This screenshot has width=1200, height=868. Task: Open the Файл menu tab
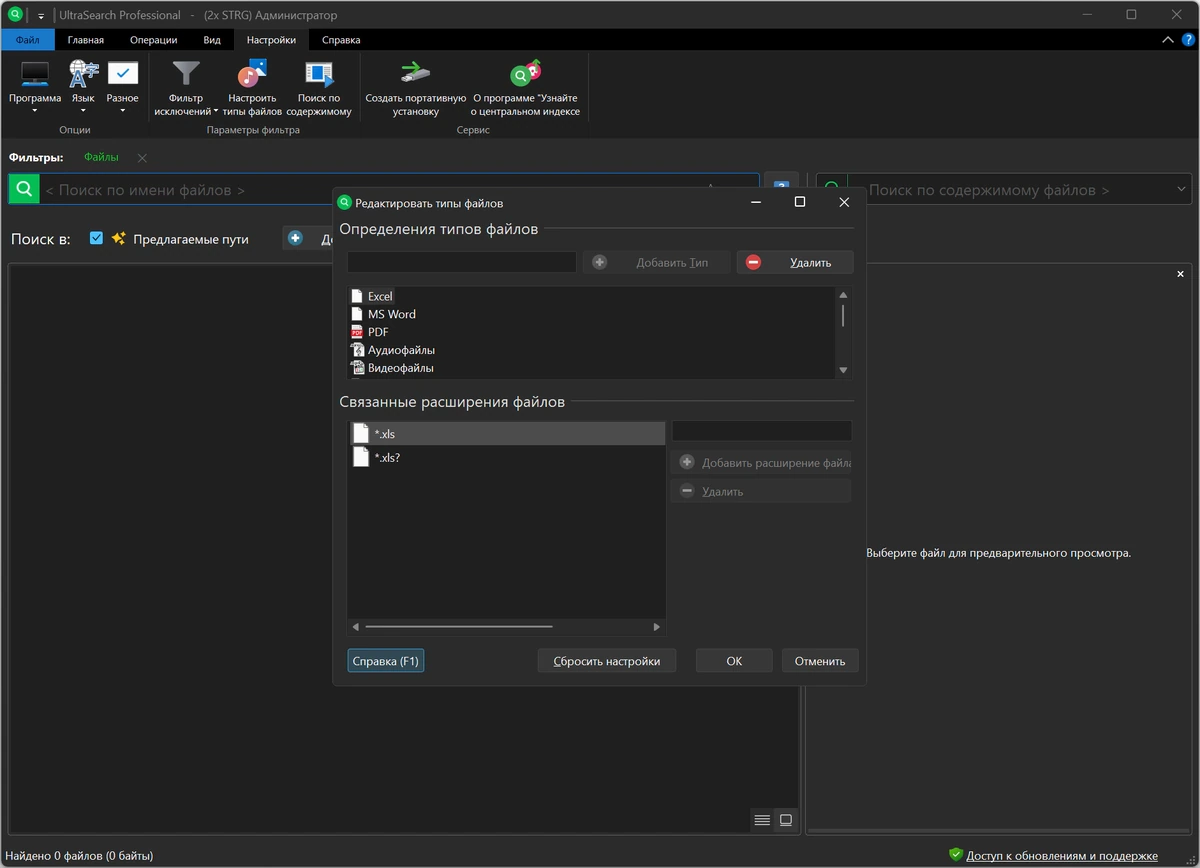tap(28, 40)
